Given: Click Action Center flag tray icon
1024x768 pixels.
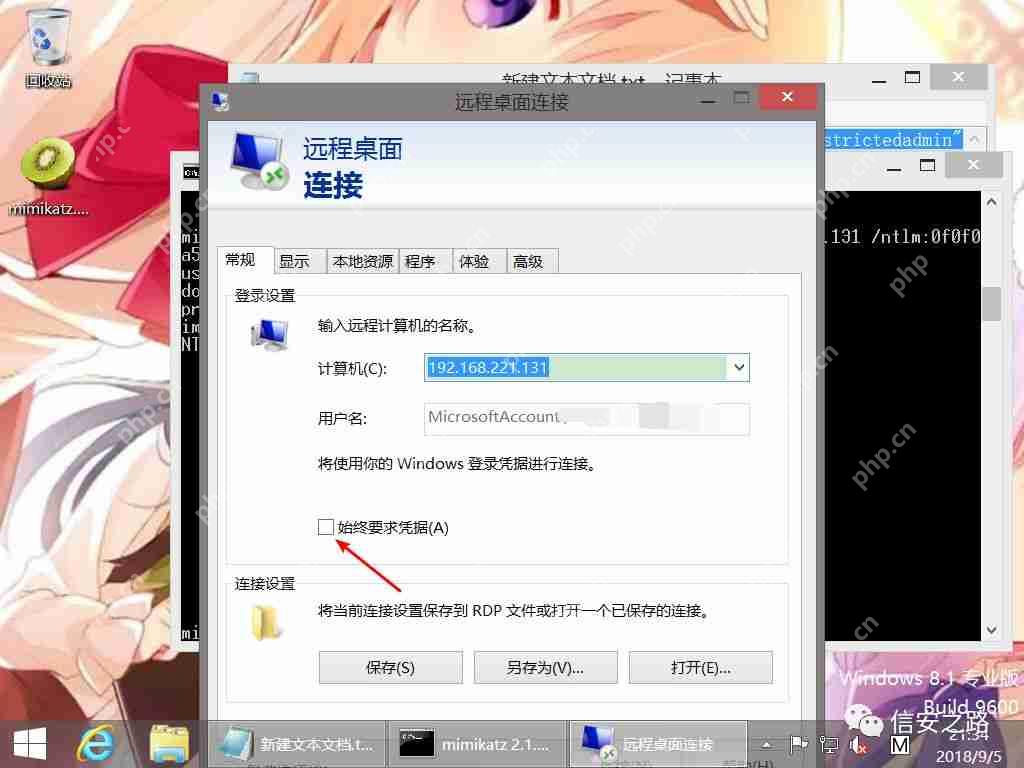Looking at the screenshot, I should [x=798, y=744].
